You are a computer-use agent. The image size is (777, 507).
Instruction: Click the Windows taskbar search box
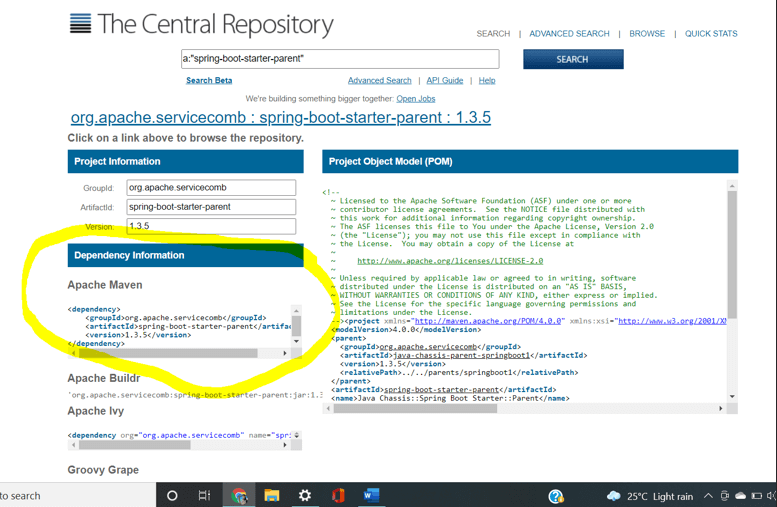pos(77,495)
